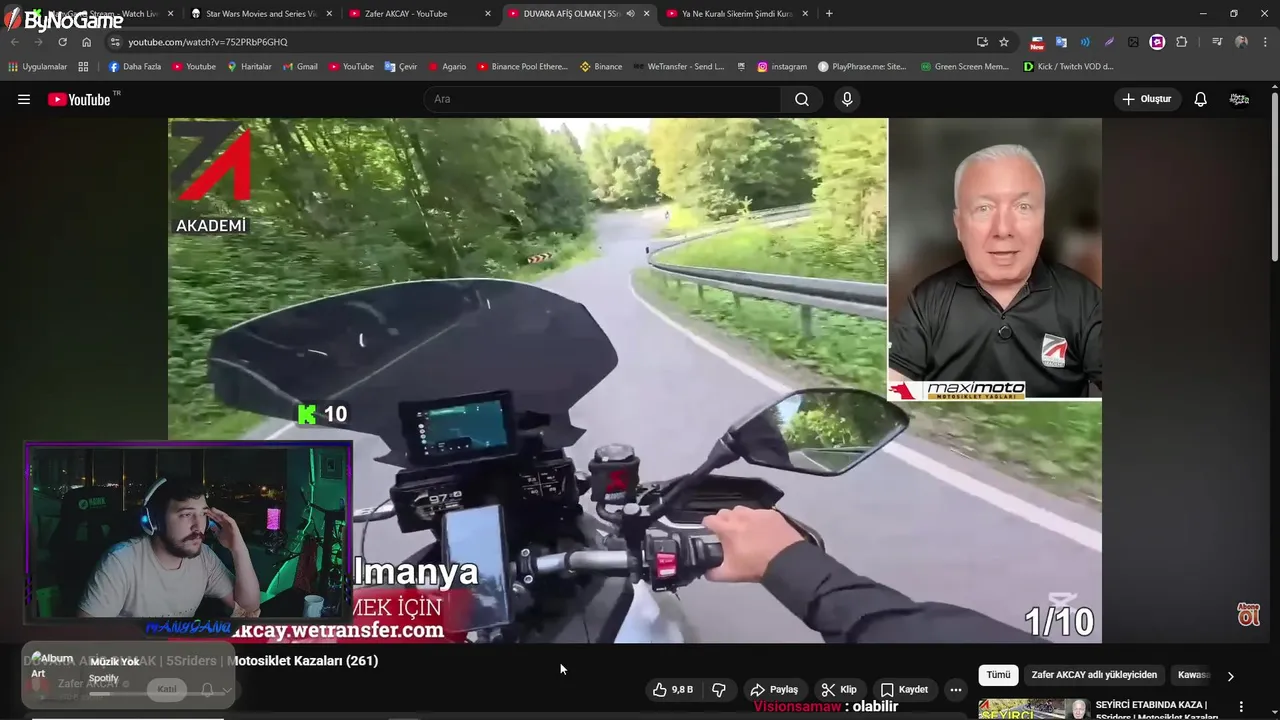The height and width of the screenshot is (720, 1280).
Task: Click the install app icon in address bar
Action: [982, 42]
